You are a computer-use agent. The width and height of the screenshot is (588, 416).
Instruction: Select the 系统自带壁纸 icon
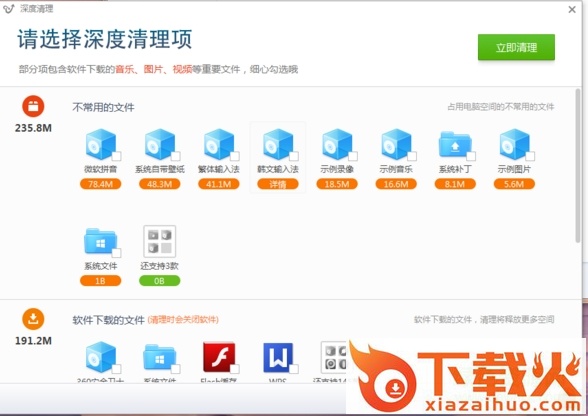click(160, 144)
